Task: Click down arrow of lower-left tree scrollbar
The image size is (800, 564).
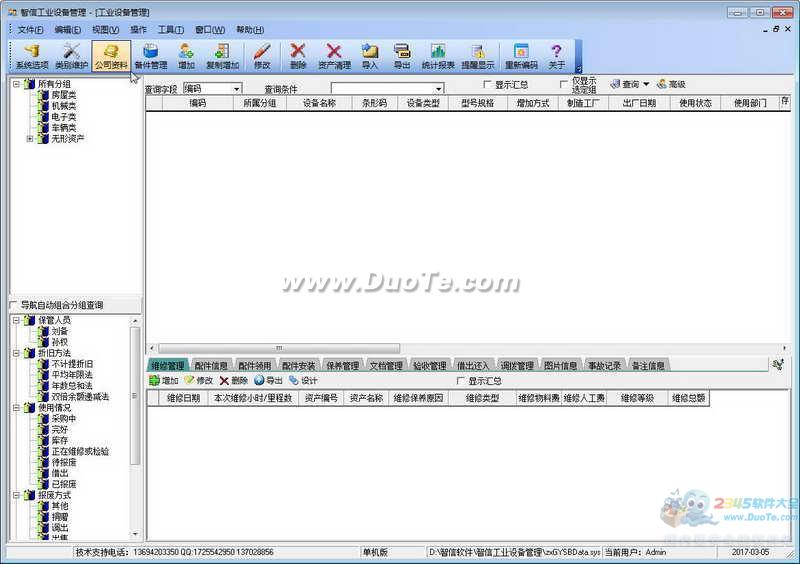Action: [x=135, y=534]
